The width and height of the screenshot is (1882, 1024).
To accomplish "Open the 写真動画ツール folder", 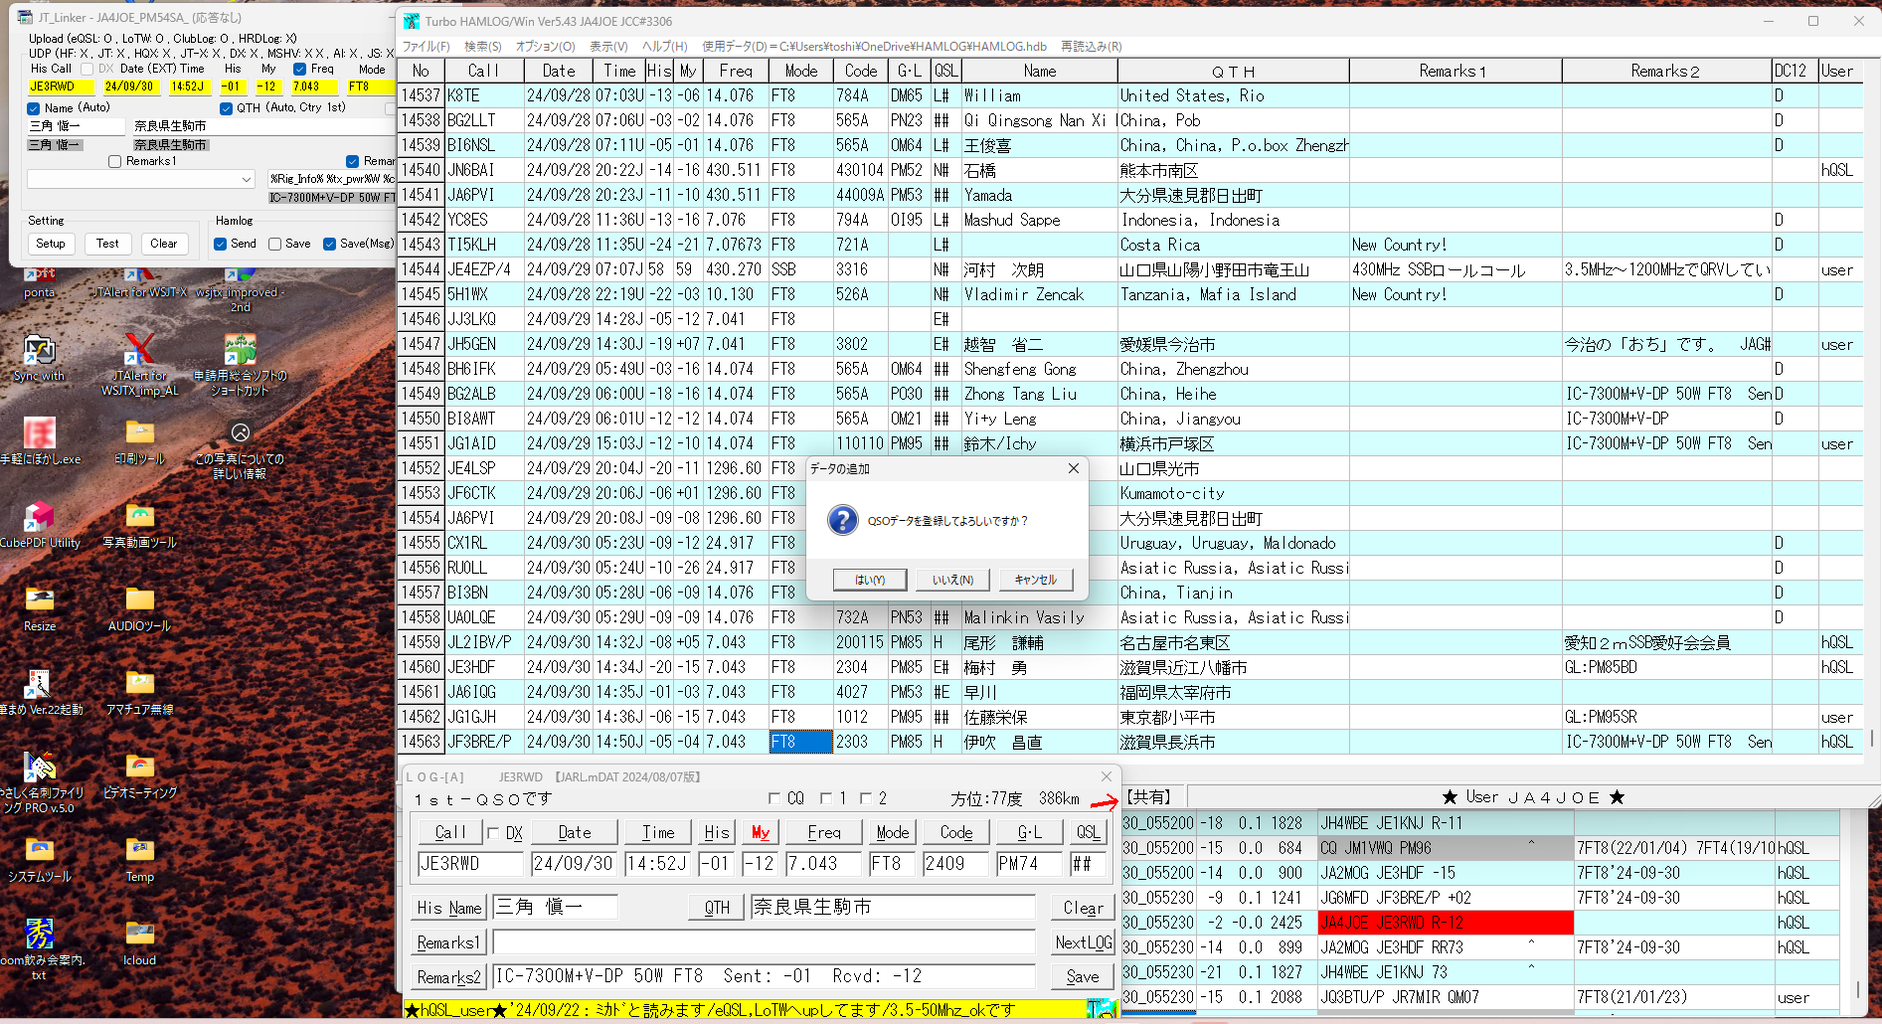I will pyautogui.click(x=139, y=526).
